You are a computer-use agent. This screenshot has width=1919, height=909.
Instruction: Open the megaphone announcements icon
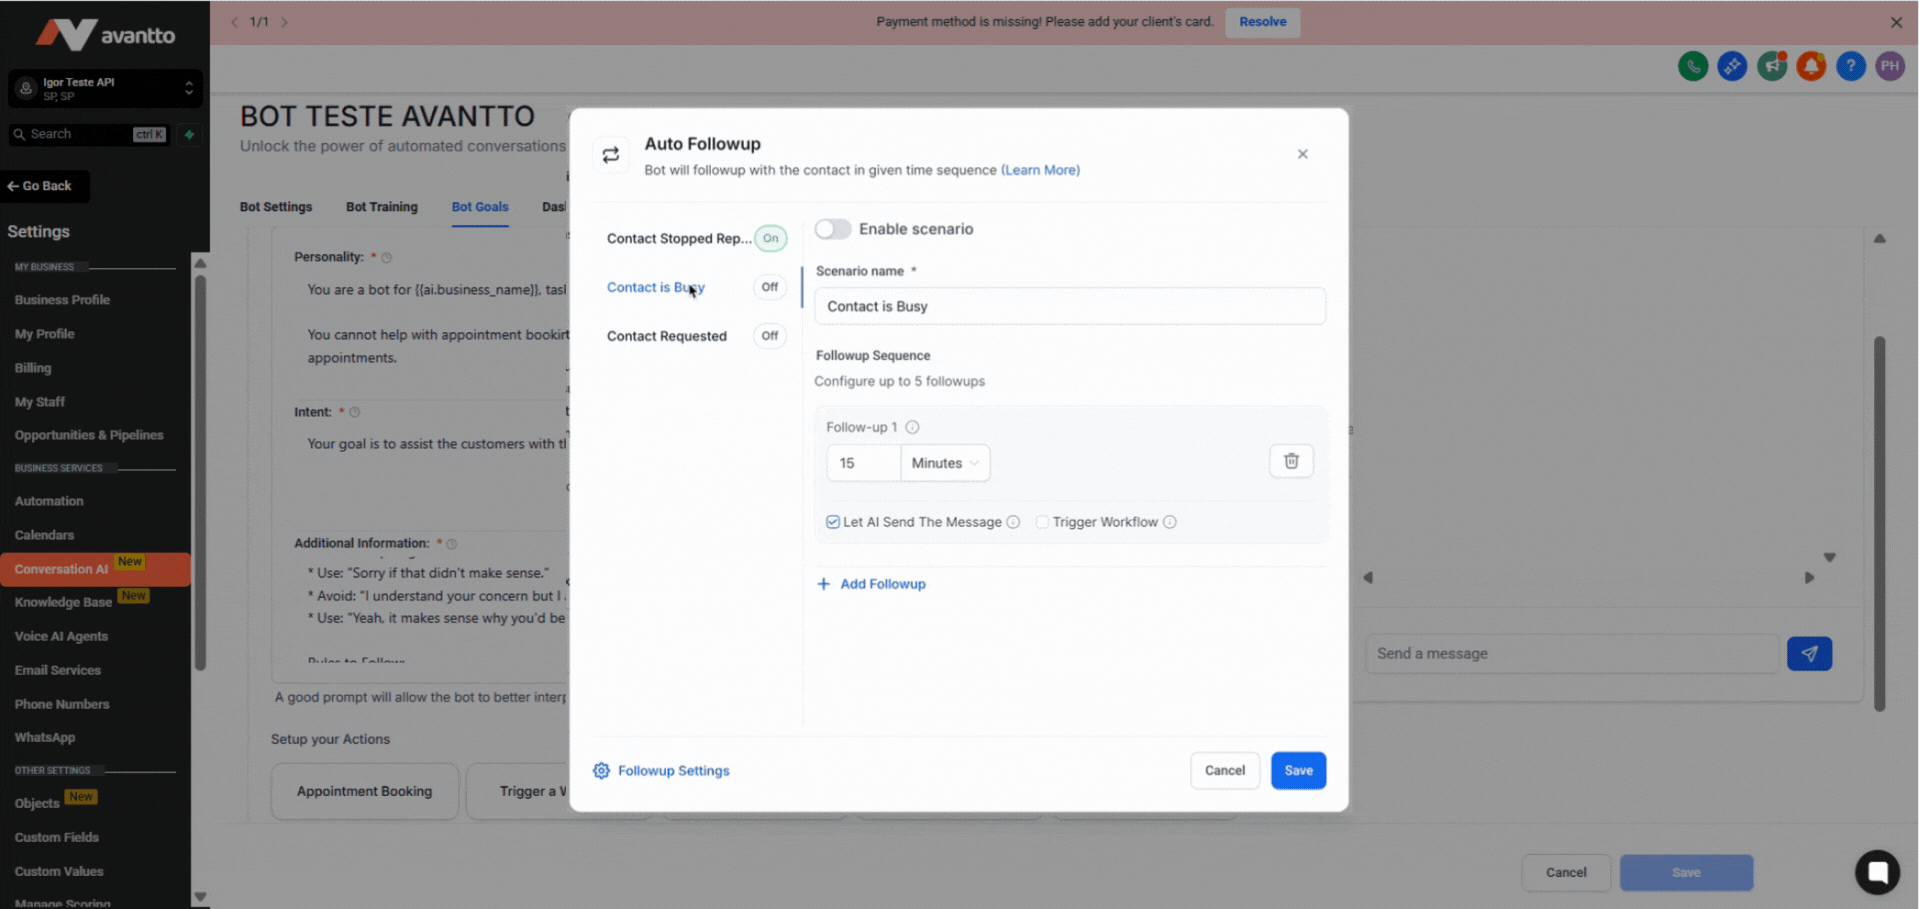[1772, 66]
